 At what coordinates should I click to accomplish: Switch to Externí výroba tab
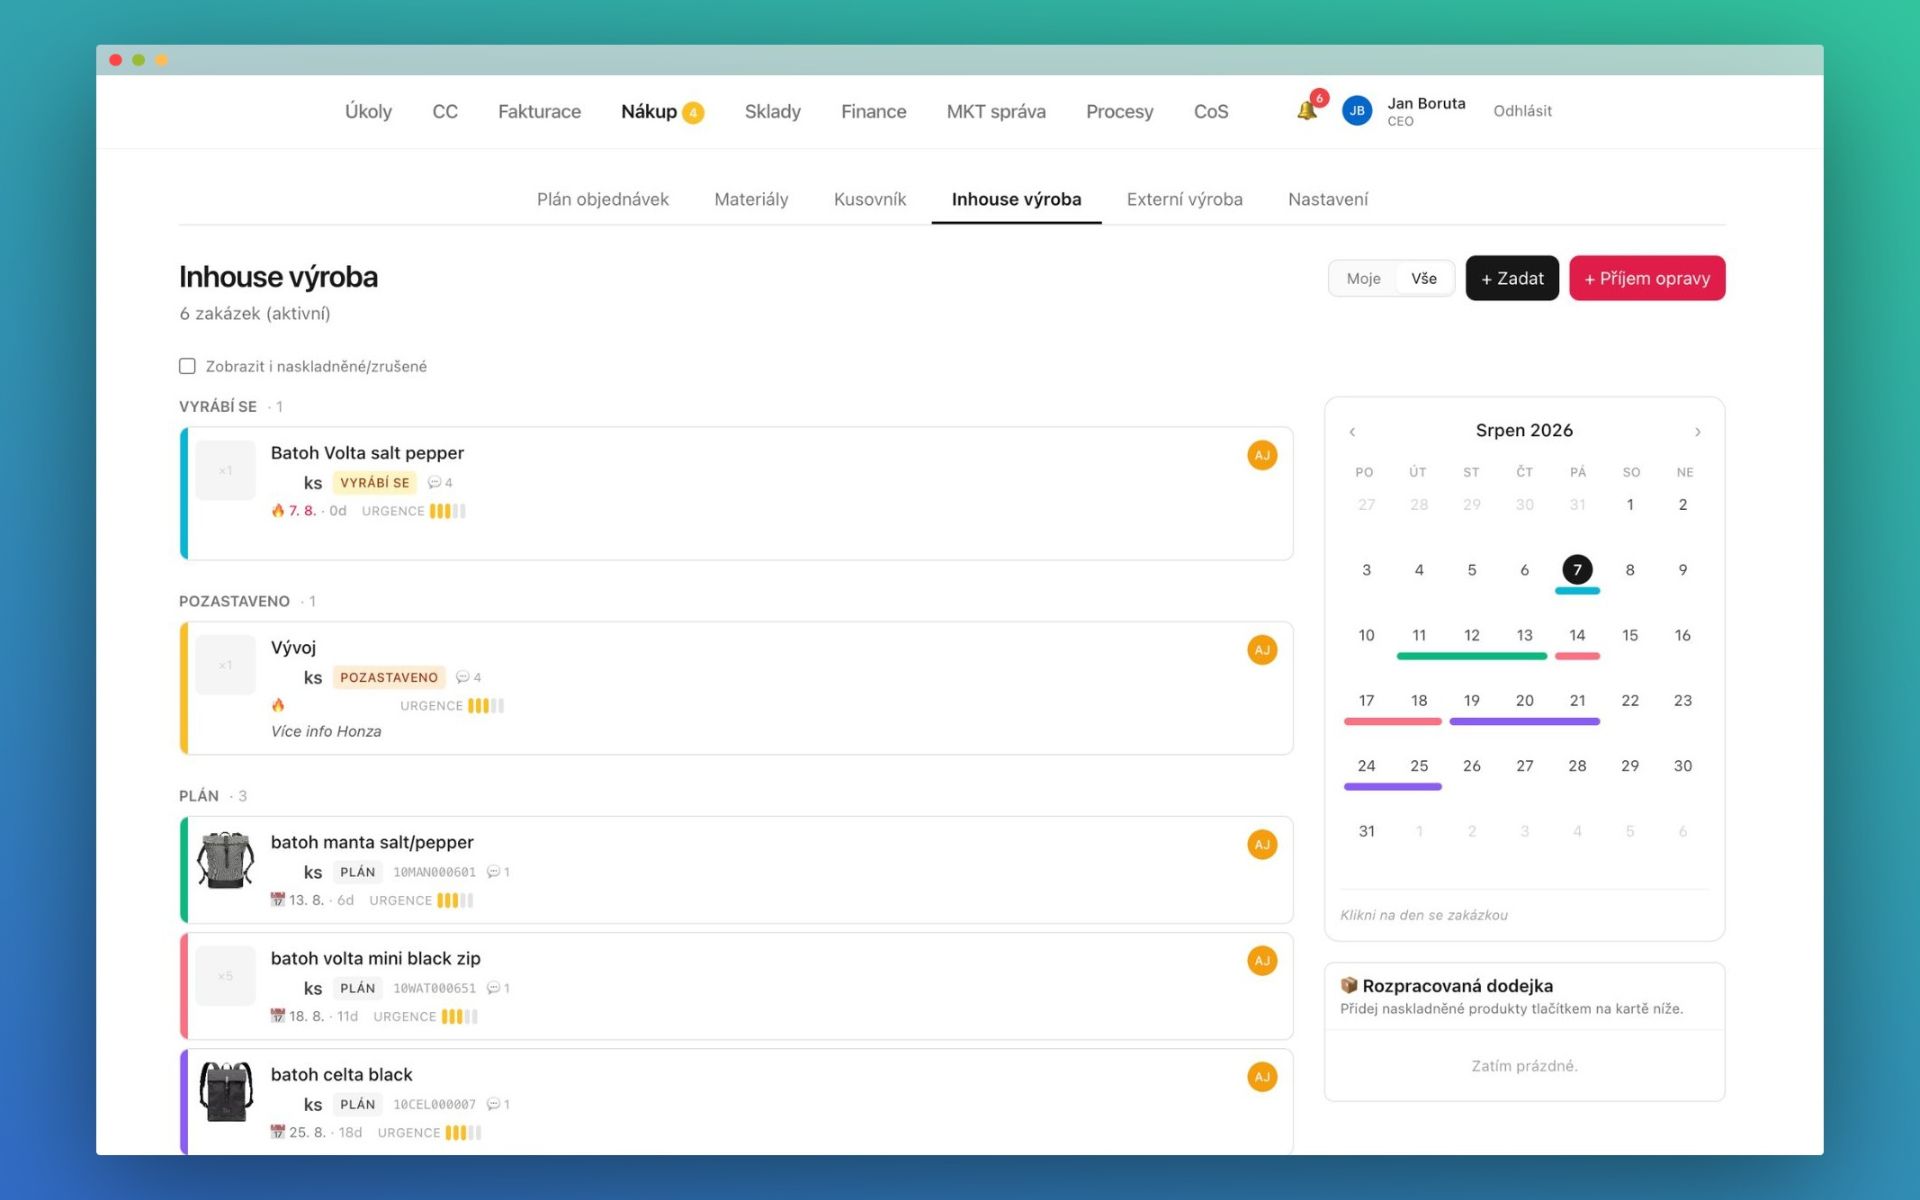pyautogui.click(x=1184, y=199)
